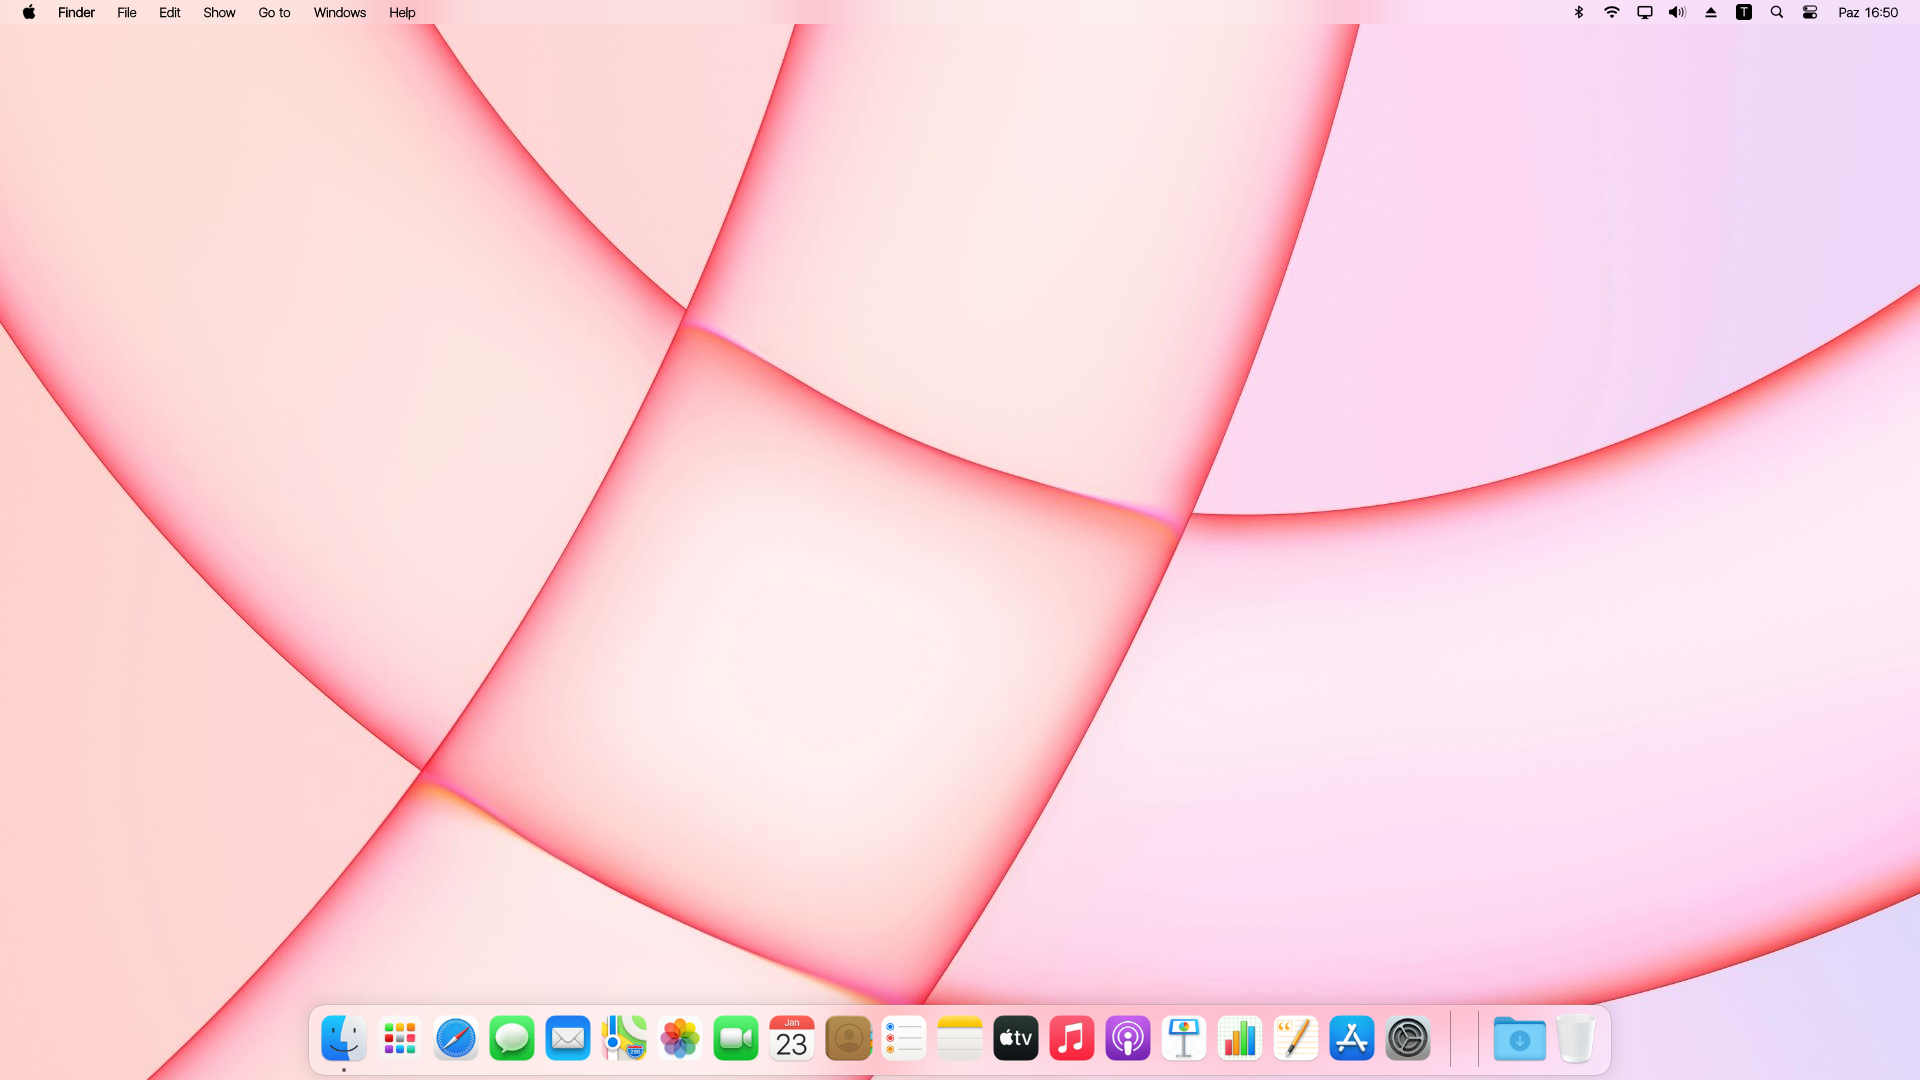Open the Photos app icon
This screenshot has width=1920, height=1080.
point(680,1039)
